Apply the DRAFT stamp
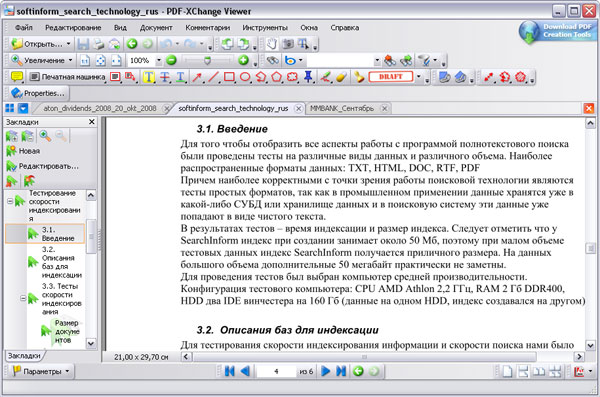Image resolution: width=600 pixels, height=397 pixels. [391, 77]
